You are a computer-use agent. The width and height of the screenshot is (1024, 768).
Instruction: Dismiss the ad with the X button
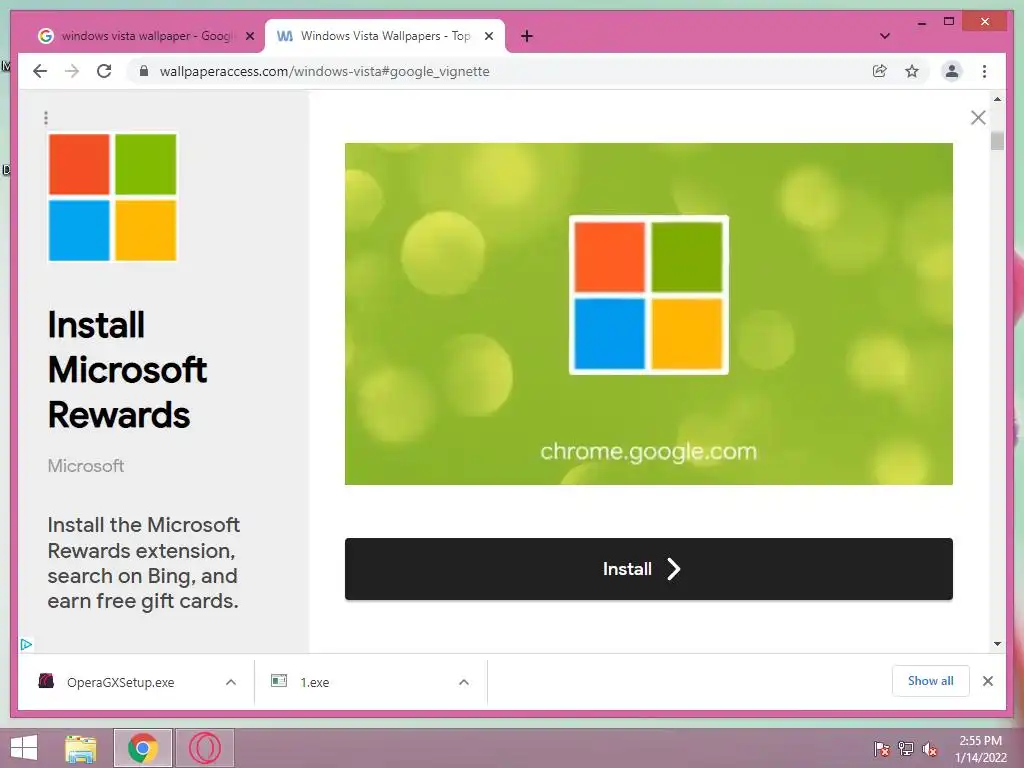tap(978, 118)
